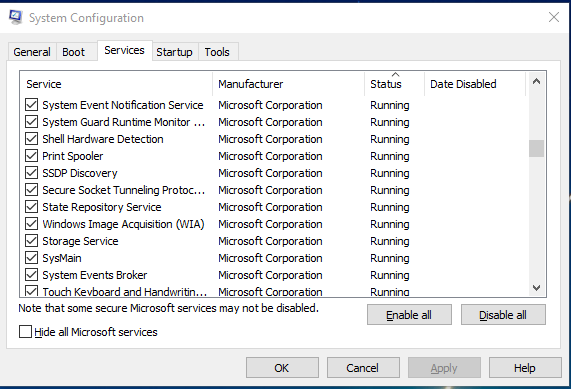Screen dimensions: 571x389
Task: Click the System Configuration title bar icon
Action: click(16, 17)
